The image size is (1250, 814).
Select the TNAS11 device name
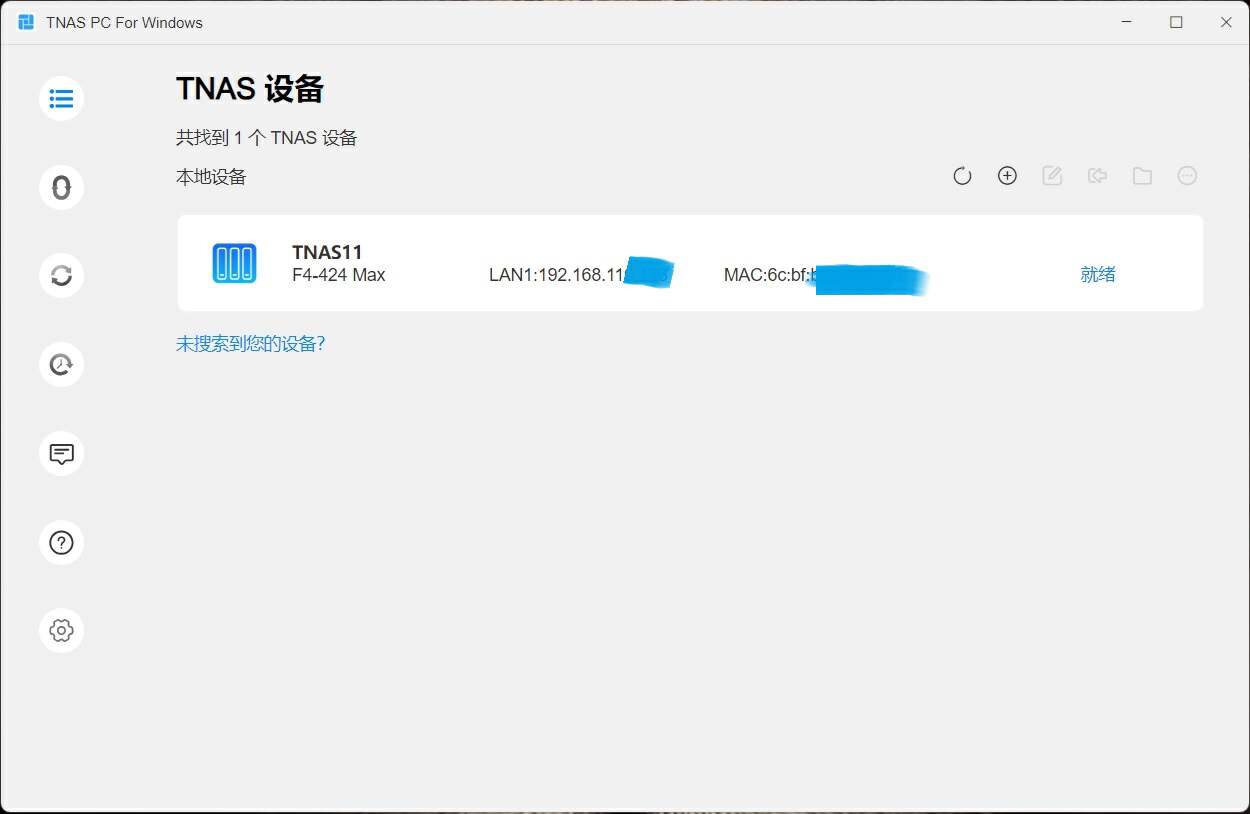[327, 253]
